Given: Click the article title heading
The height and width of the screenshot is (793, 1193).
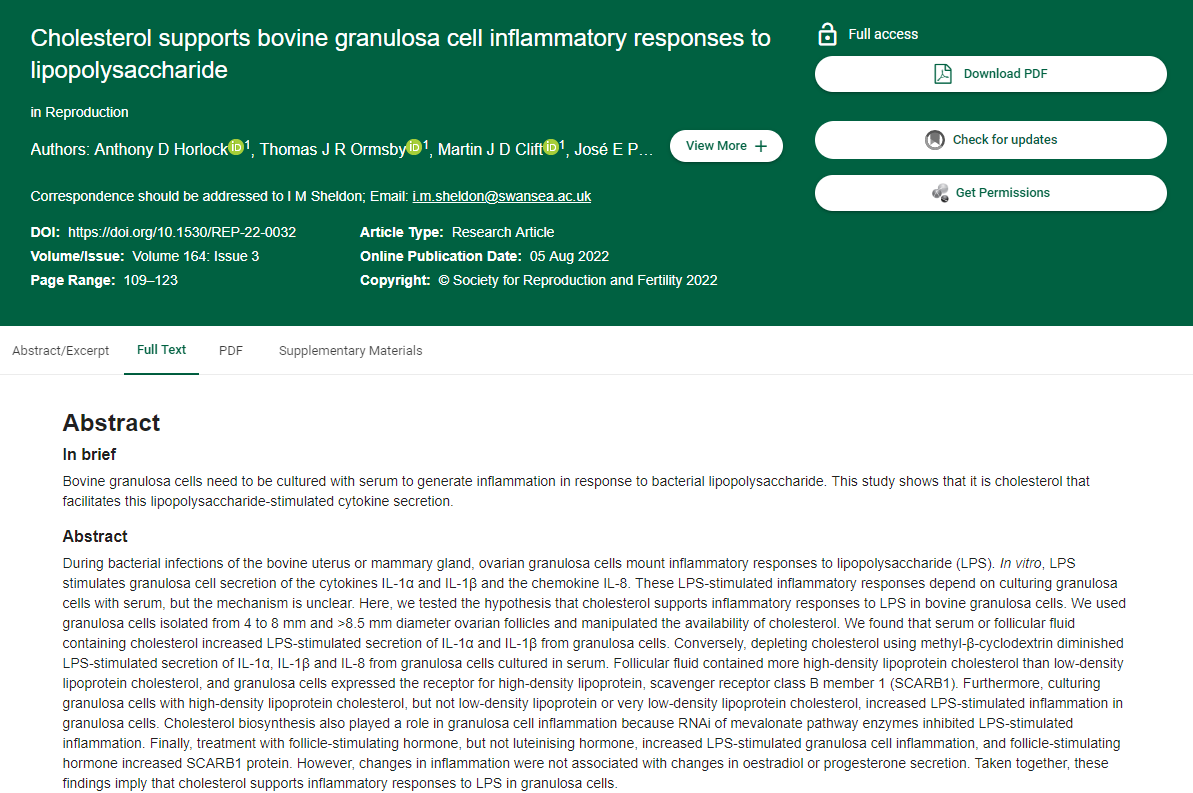Looking at the screenshot, I should tap(400, 54).
